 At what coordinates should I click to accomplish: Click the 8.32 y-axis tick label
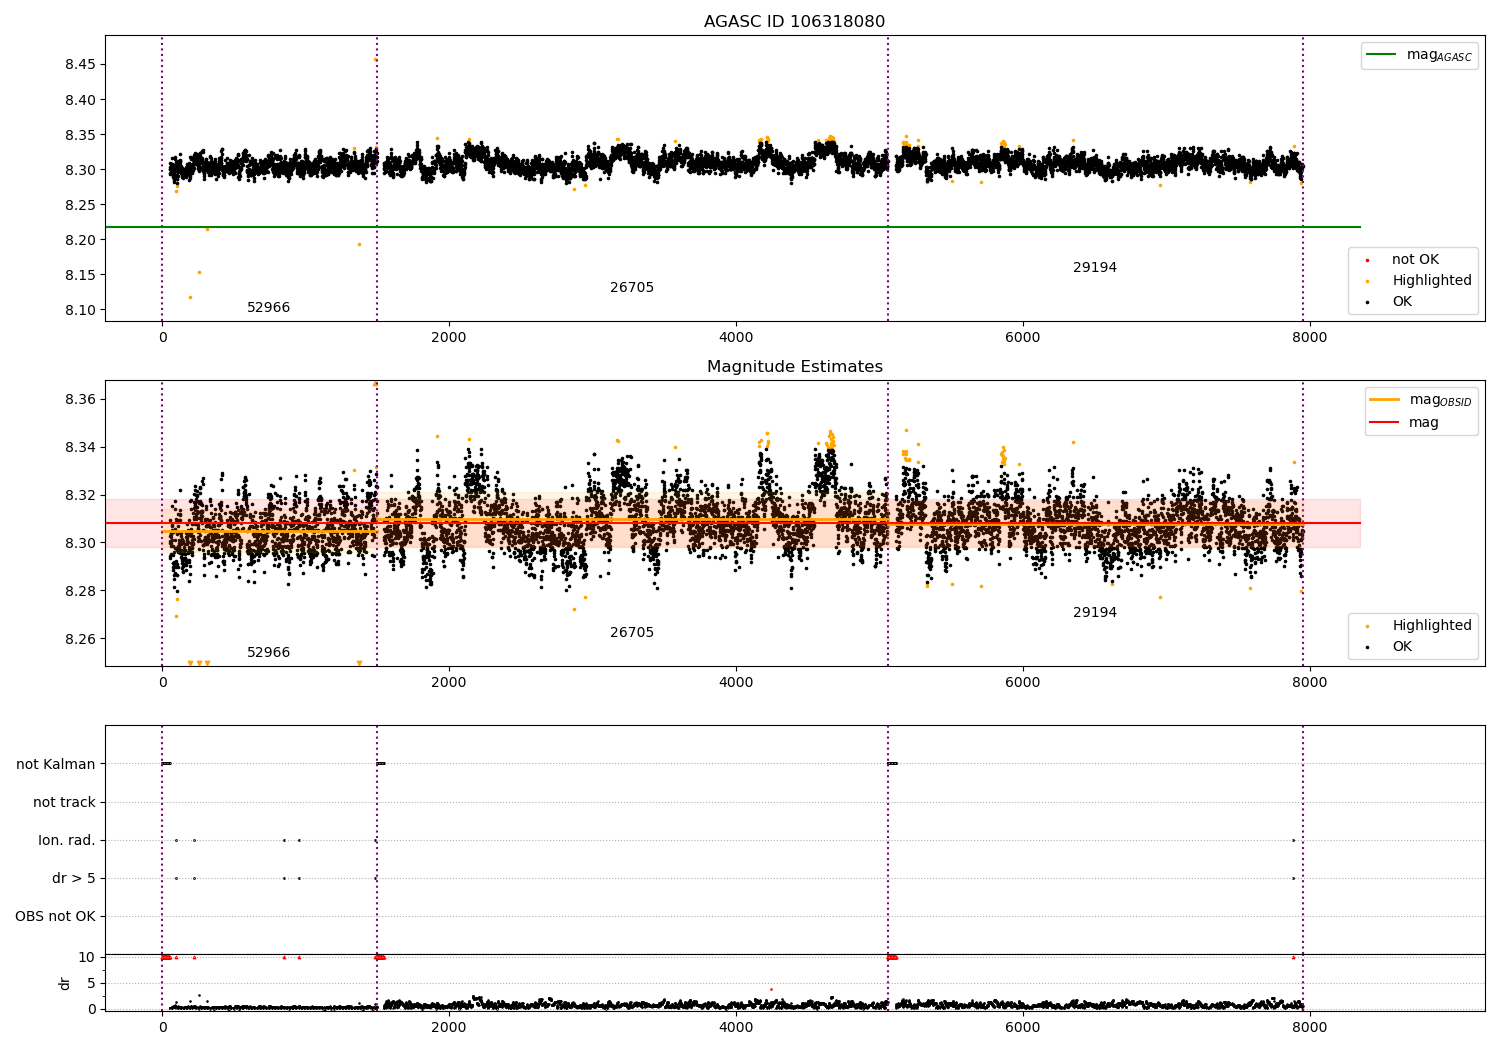[x=79, y=495]
